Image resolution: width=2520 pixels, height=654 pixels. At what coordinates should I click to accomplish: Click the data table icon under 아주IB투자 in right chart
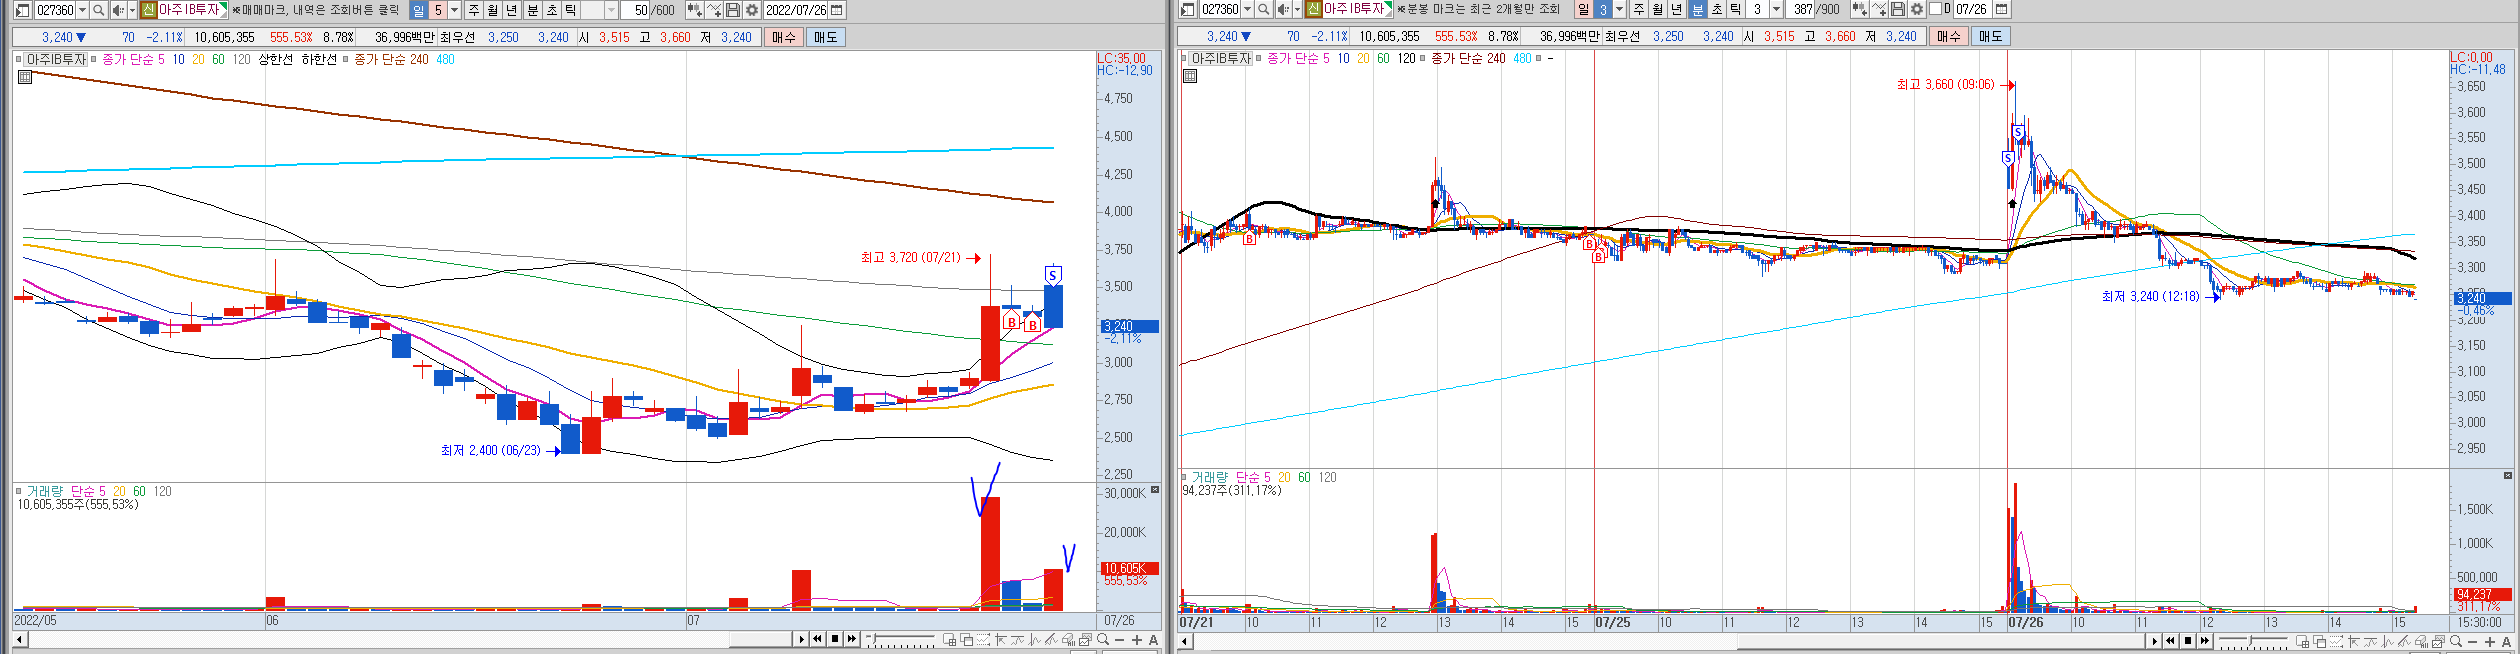(1190, 75)
